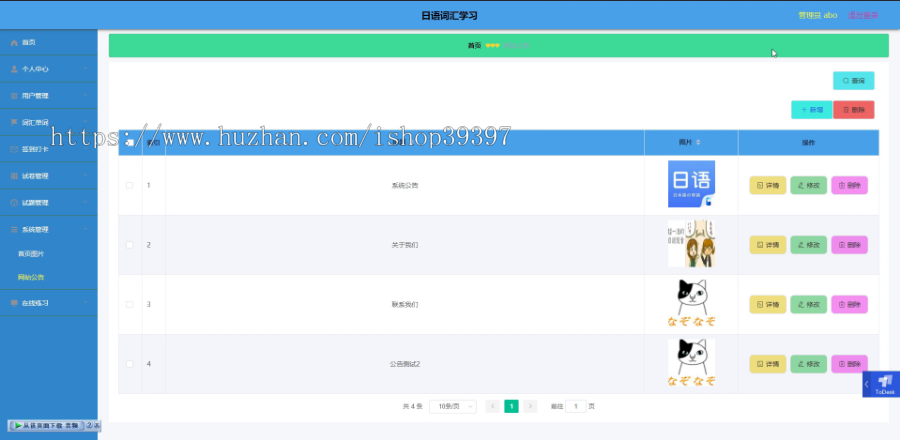Open the 10条/页 page size dropdown

pyautogui.click(x=453, y=407)
